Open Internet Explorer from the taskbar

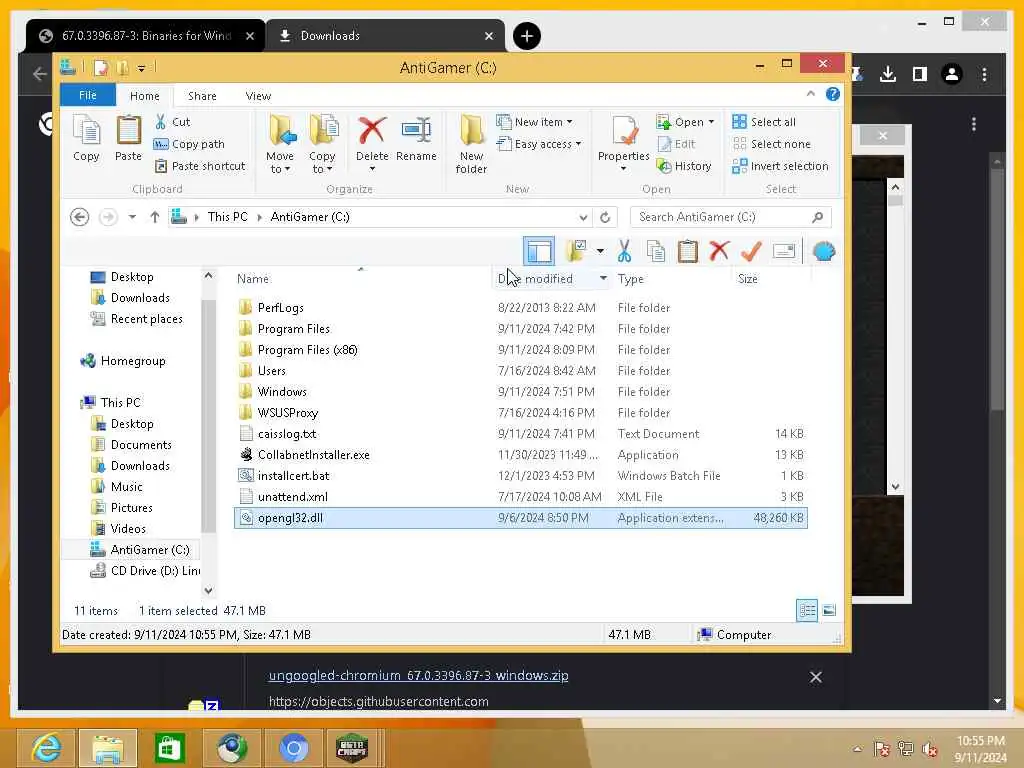[x=45, y=748]
